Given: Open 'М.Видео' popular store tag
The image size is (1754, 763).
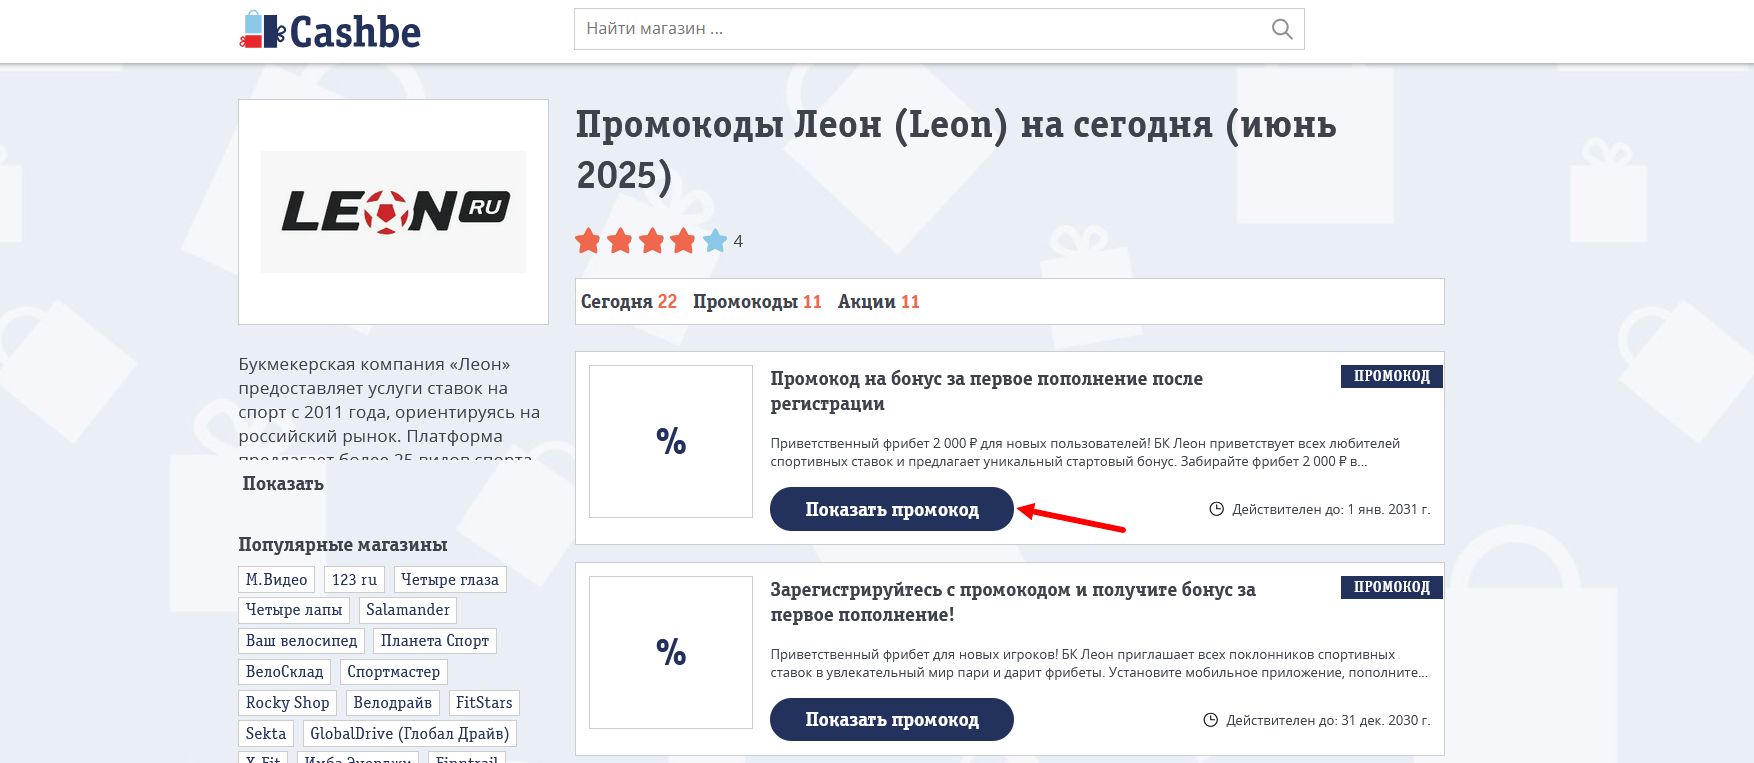Looking at the screenshot, I should pyautogui.click(x=277, y=580).
